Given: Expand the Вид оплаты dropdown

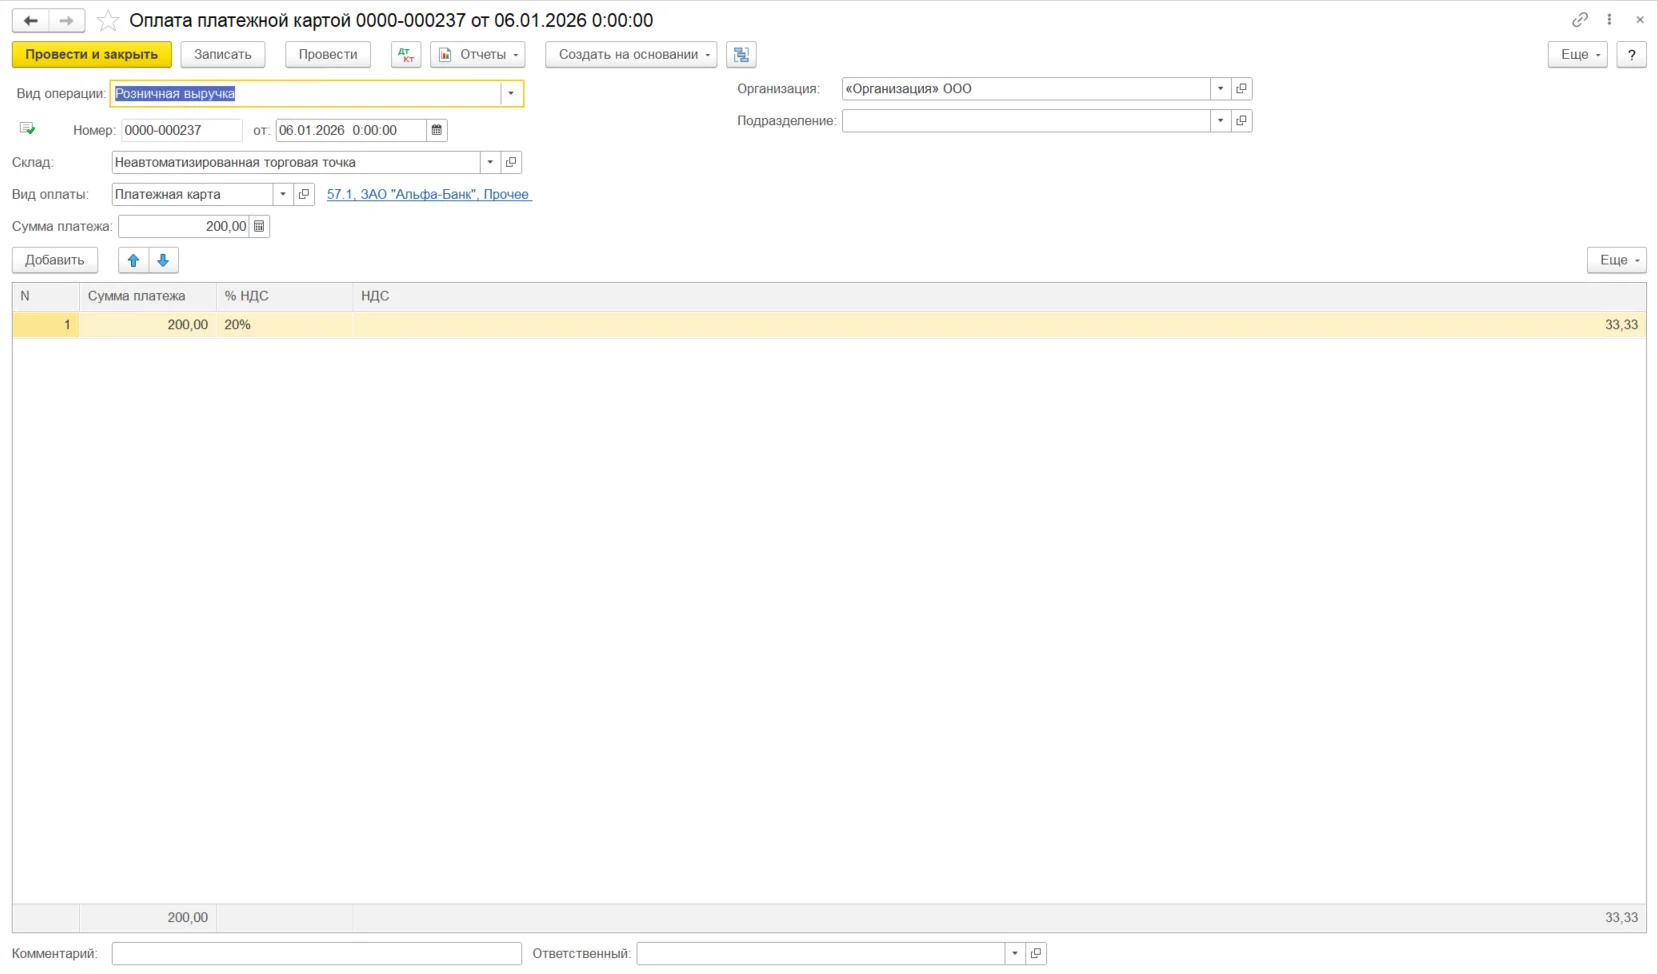Looking at the screenshot, I should click(x=283, y=194).
